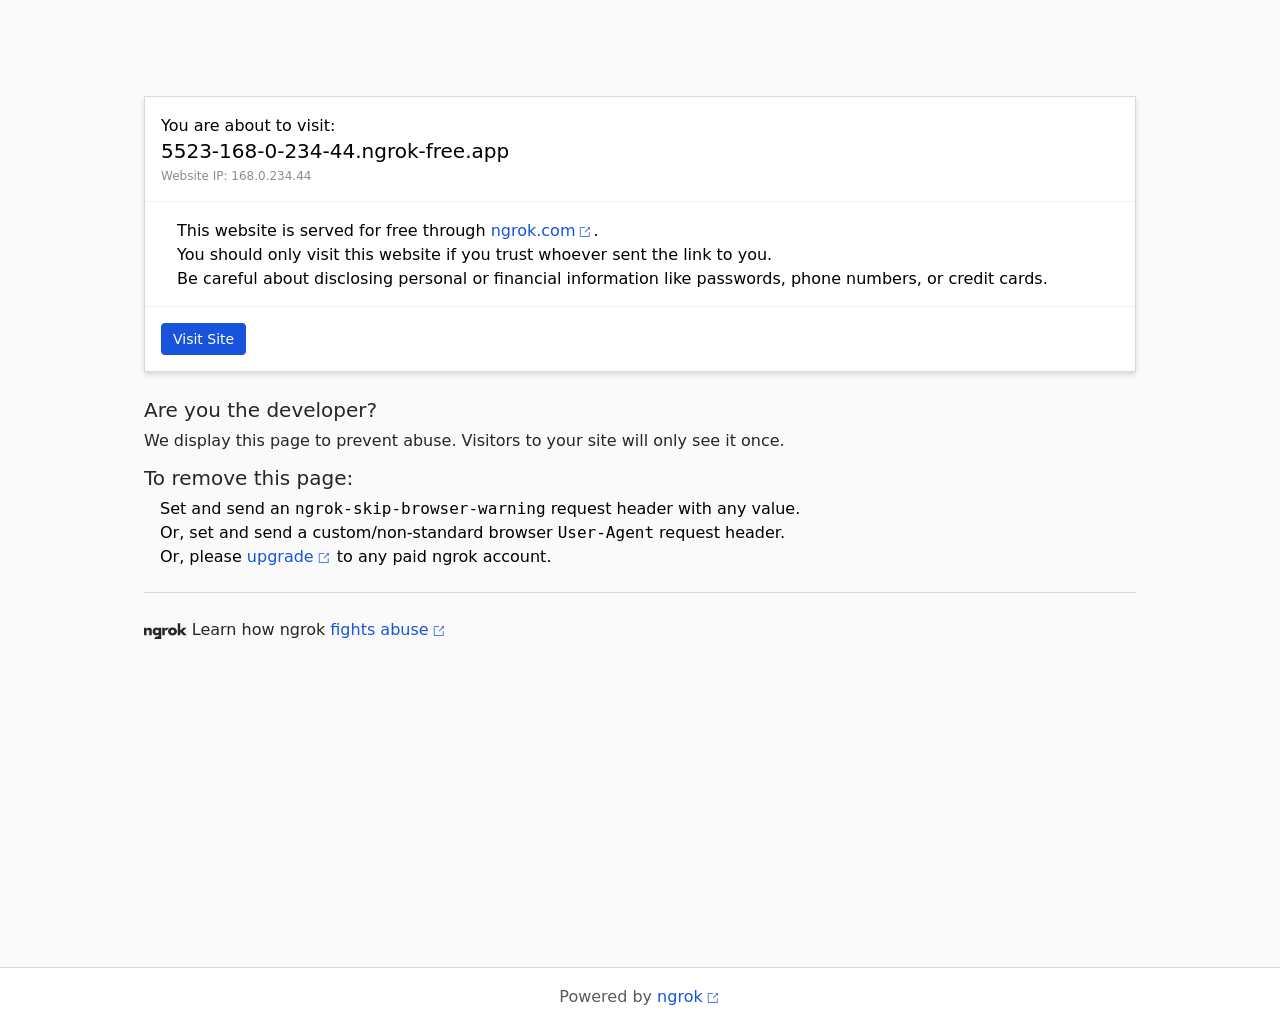Click external-link icon in Powered by footer
The image size is (1280, 1024).
click(713, 998)
